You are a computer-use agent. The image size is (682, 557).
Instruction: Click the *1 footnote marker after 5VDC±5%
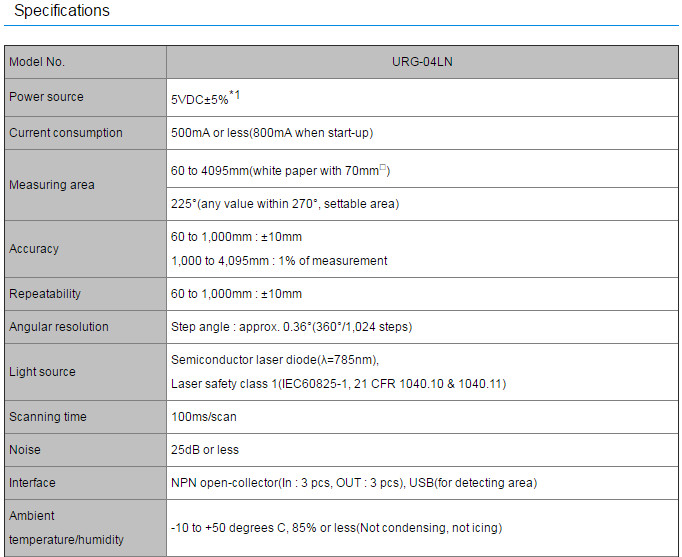235,95
